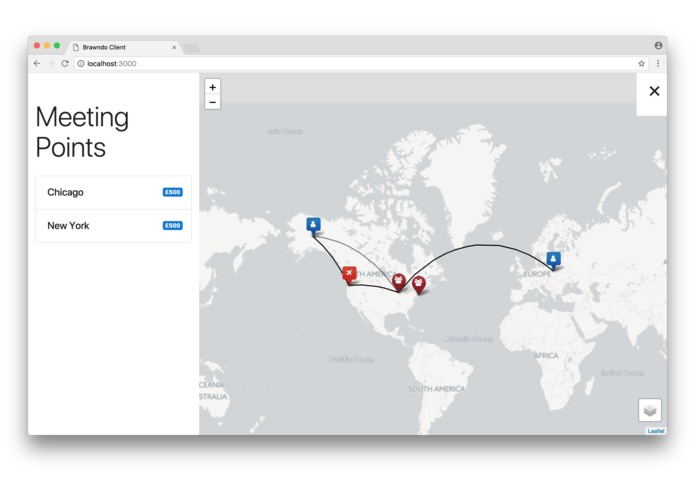Screen dimensions: 695x494
Task: Open the Chrome profile icon
Action: point(658,45)
